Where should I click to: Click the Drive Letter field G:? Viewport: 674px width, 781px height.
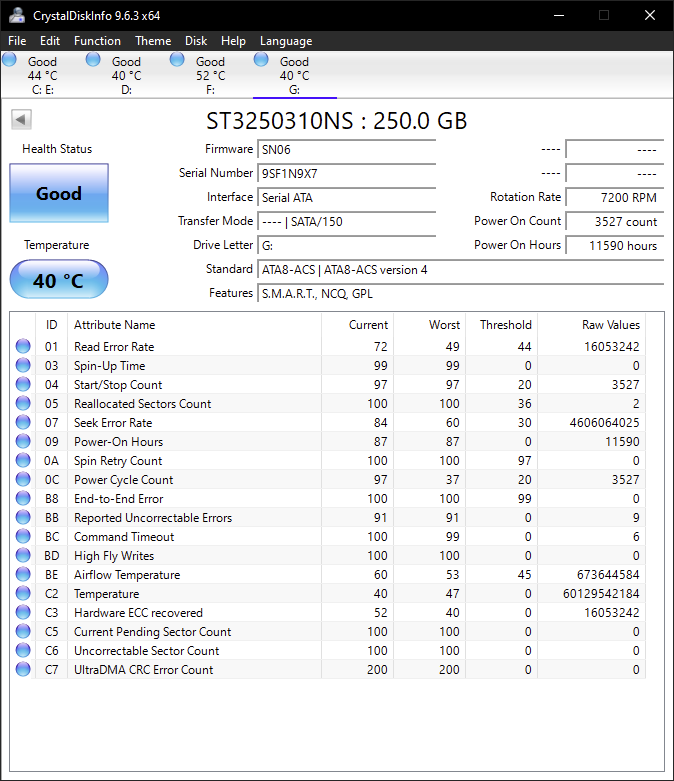click(347, 245)
